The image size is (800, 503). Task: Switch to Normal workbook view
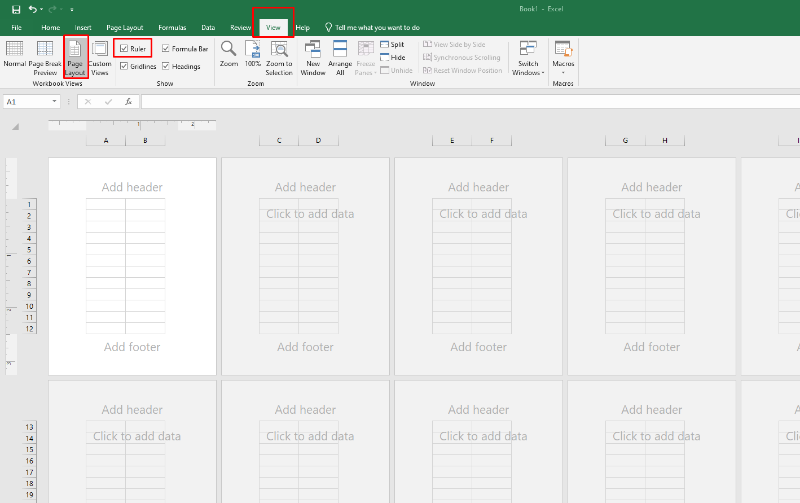tap(14, 55)
